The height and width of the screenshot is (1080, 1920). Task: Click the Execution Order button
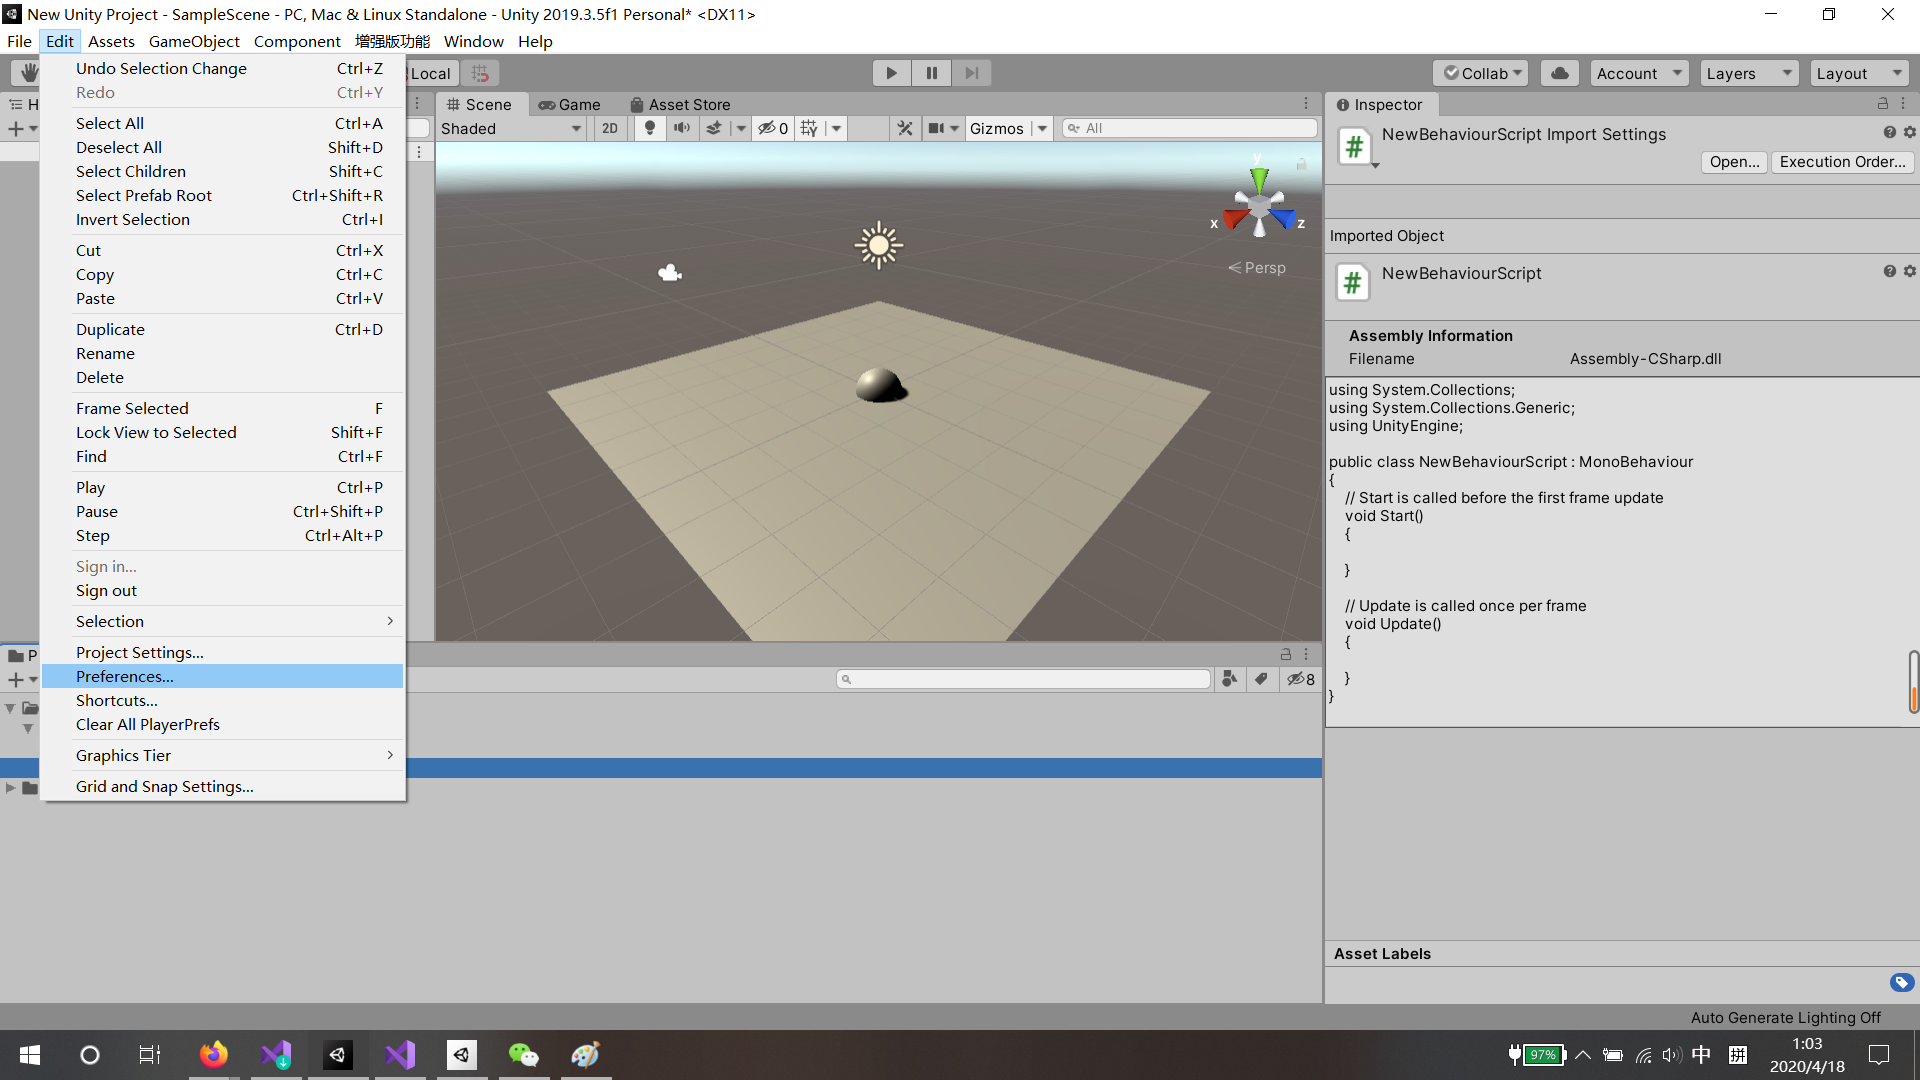tap(1841, 161)
